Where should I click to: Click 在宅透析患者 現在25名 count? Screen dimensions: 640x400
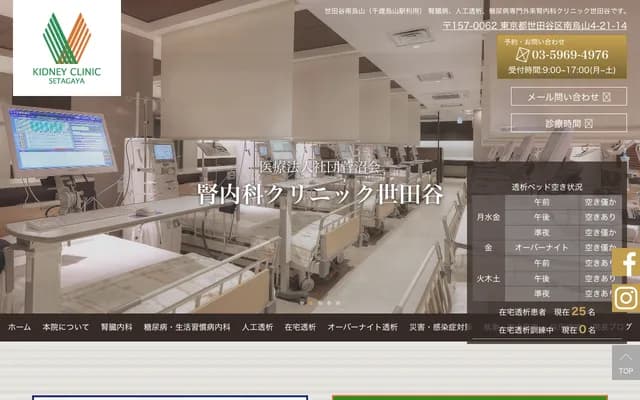click(x=547, y=312)
